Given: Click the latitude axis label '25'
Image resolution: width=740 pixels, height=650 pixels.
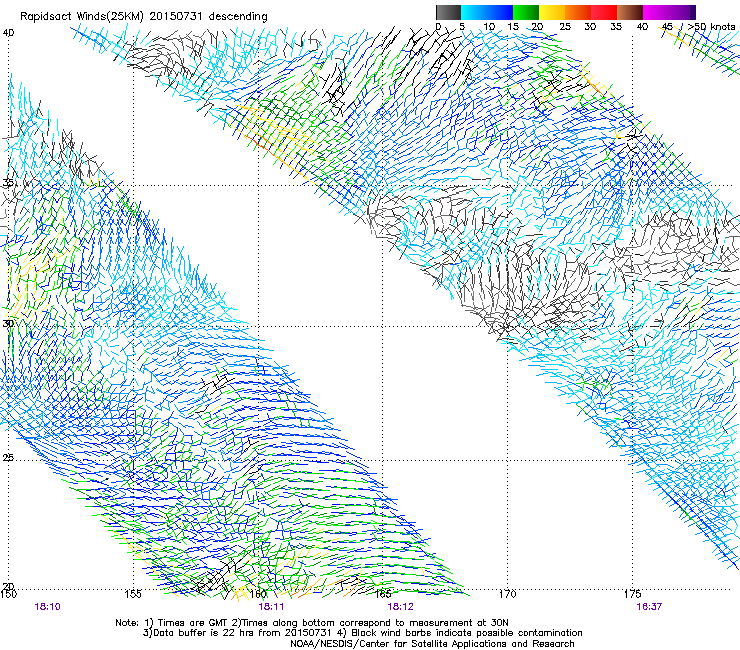Looking at the screenshot, I should point(8,457).
